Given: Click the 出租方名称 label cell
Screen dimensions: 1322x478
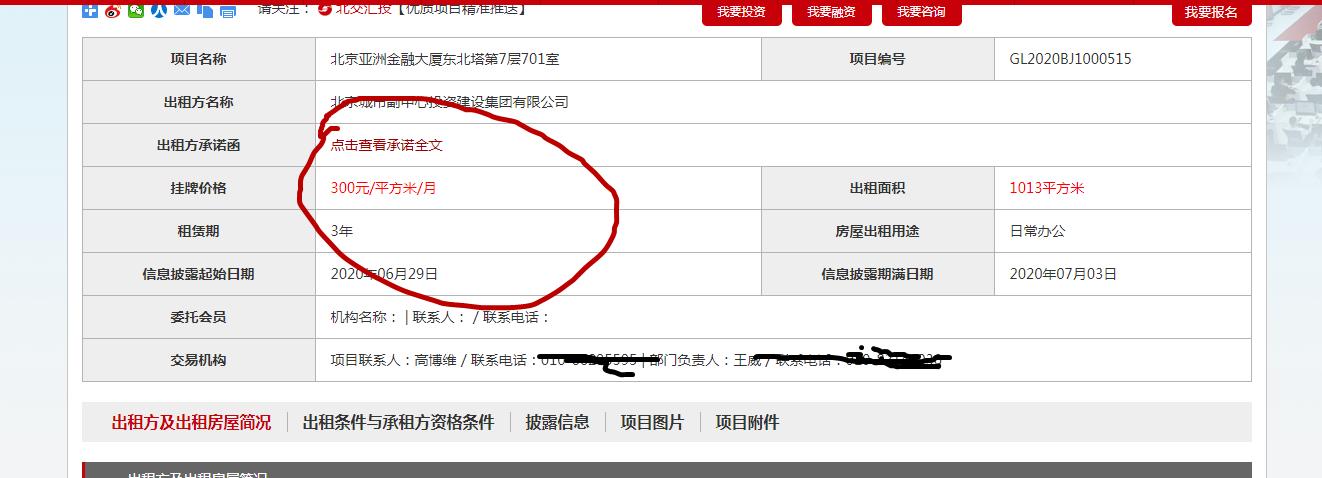Looking at the screenshot, I should (x=199, y=102).
